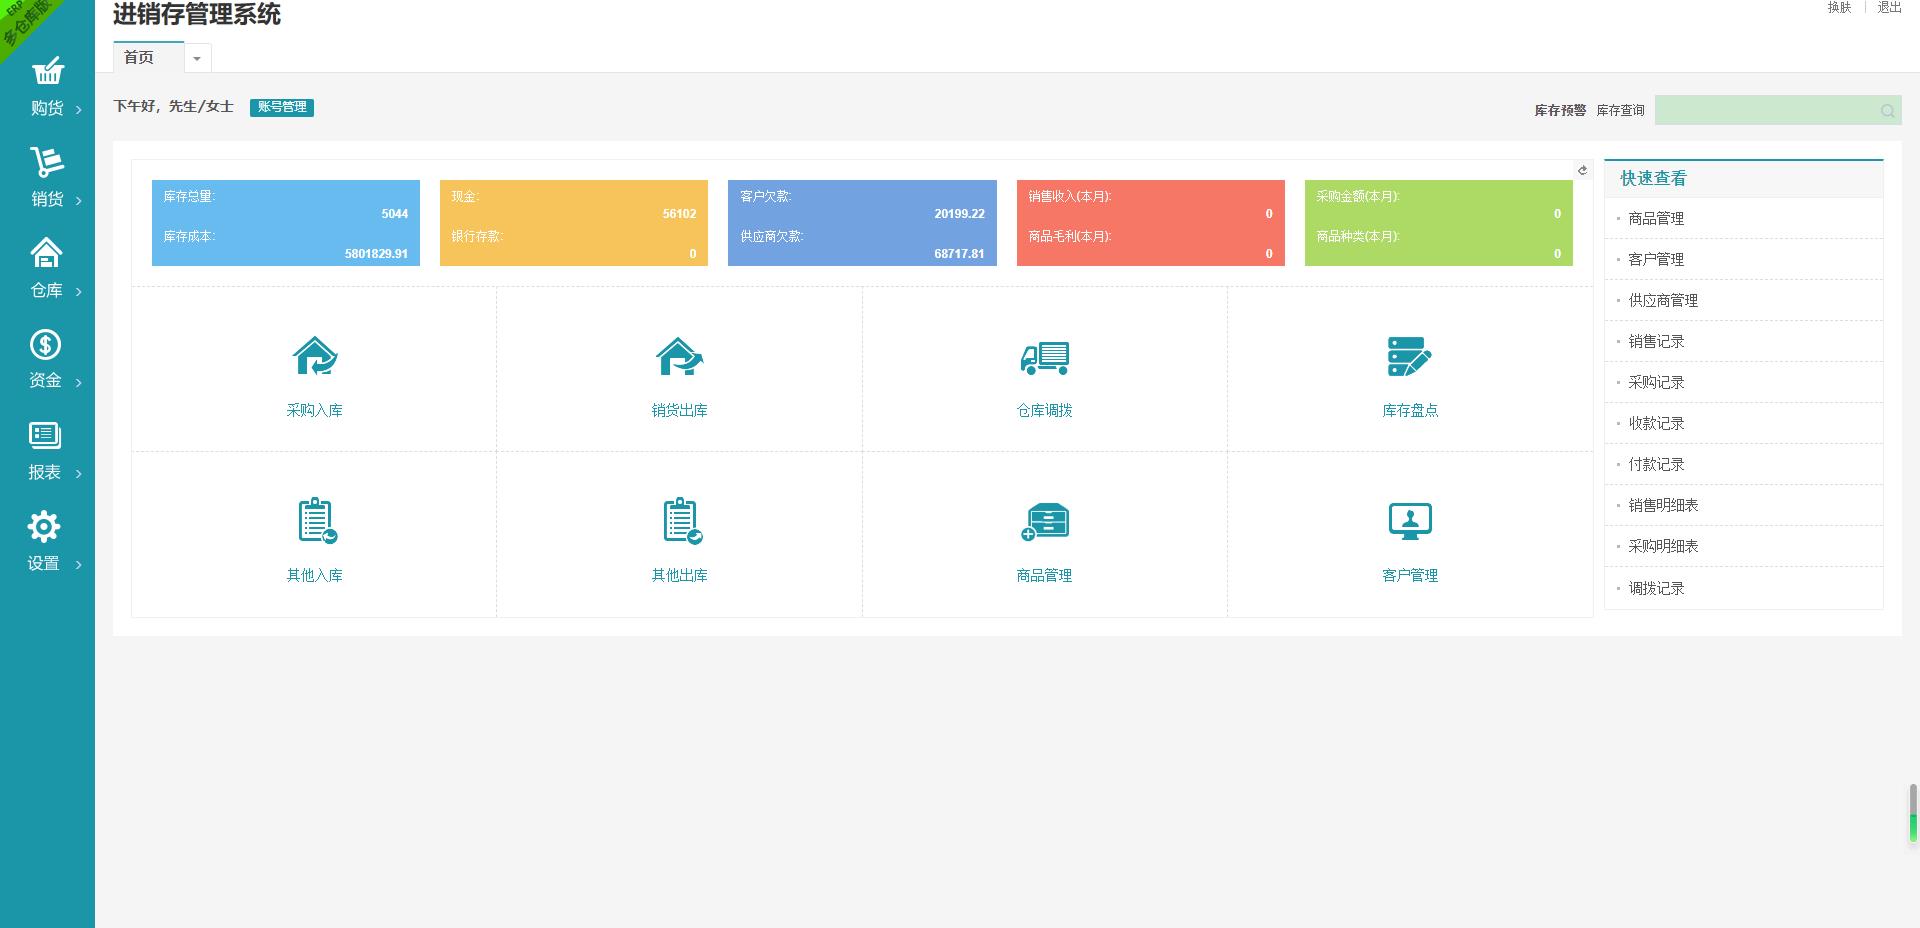
Task: Open the tab list dropdown arrow next to 首页
Action: 197,58
